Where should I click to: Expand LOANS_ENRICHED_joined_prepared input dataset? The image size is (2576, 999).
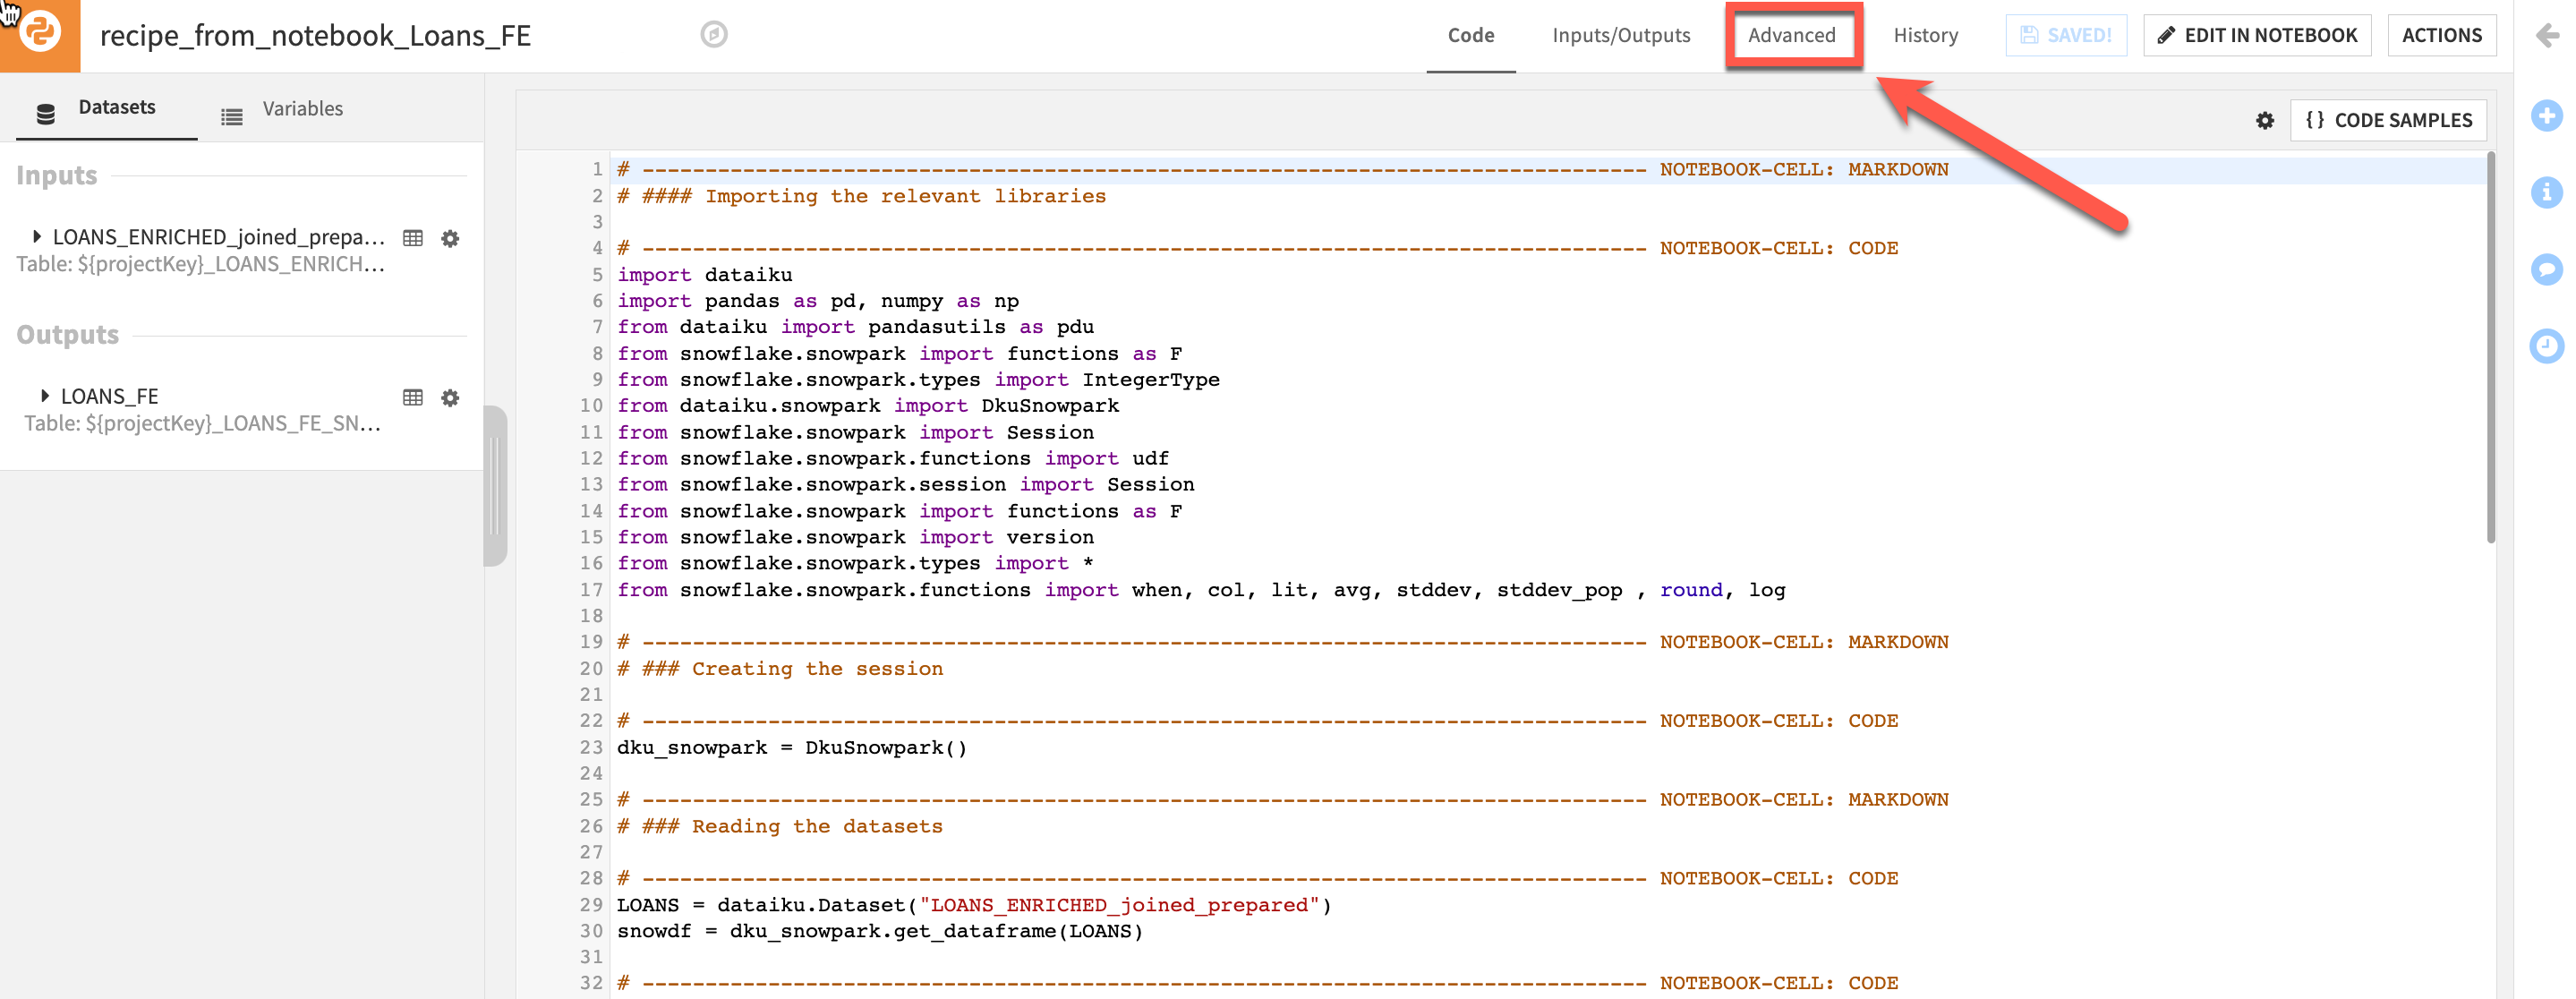tap(37, 237)
